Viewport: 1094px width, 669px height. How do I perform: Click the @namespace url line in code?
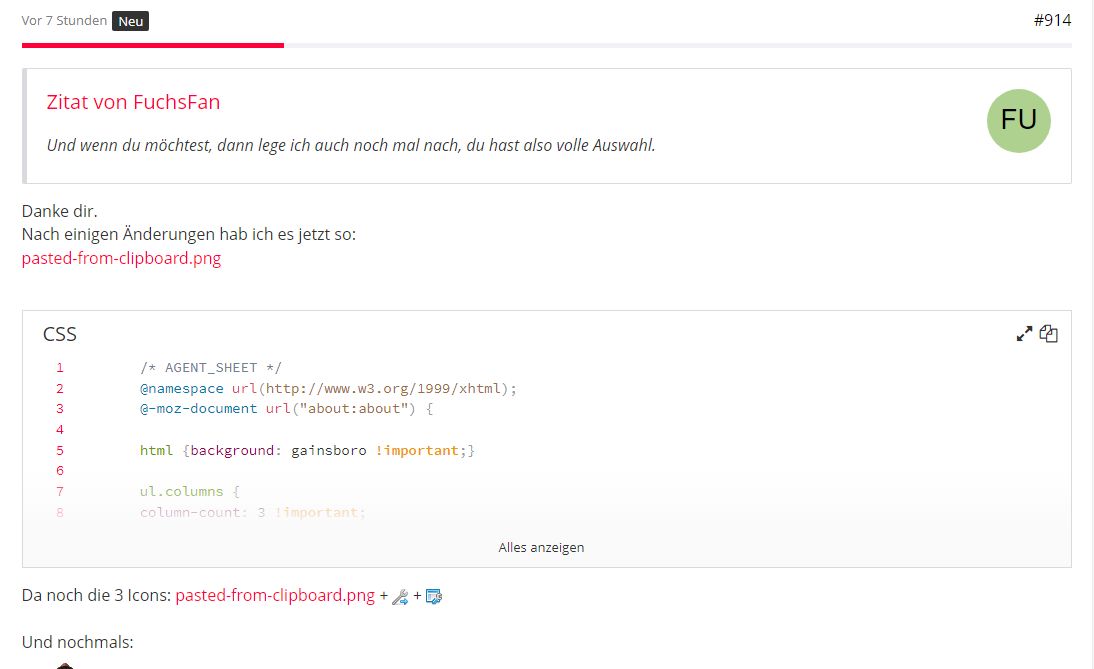click(x=328, y=388)
